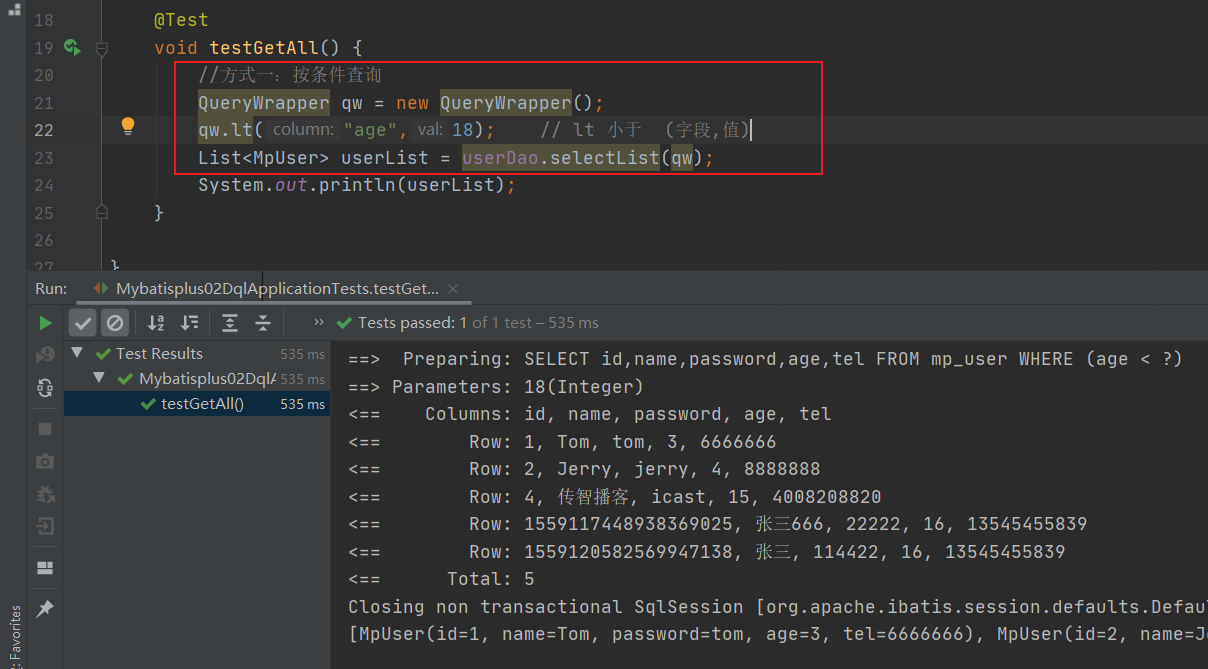Pin the Run tab with pin icon

tap(45, 609)
